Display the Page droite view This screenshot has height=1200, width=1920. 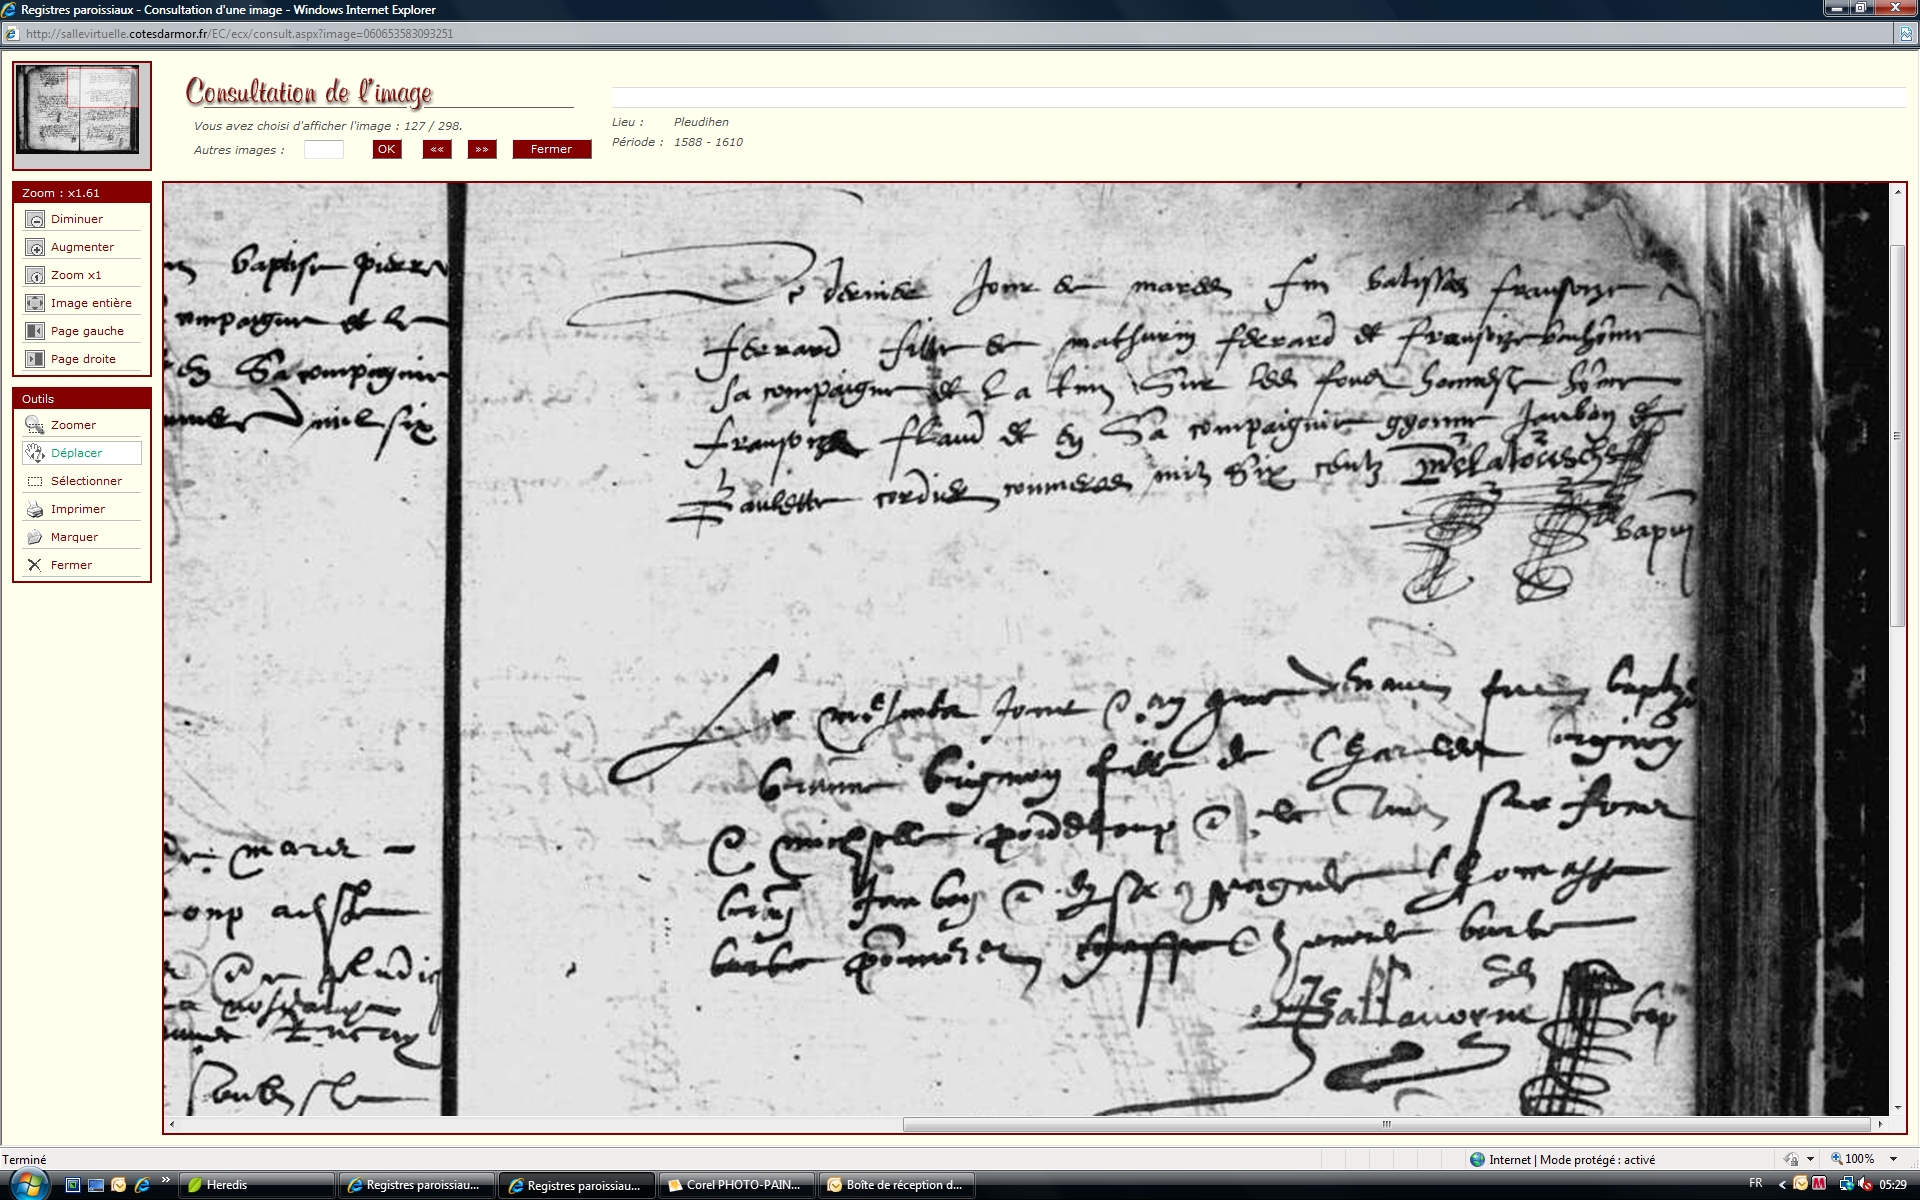click(35, 359)
